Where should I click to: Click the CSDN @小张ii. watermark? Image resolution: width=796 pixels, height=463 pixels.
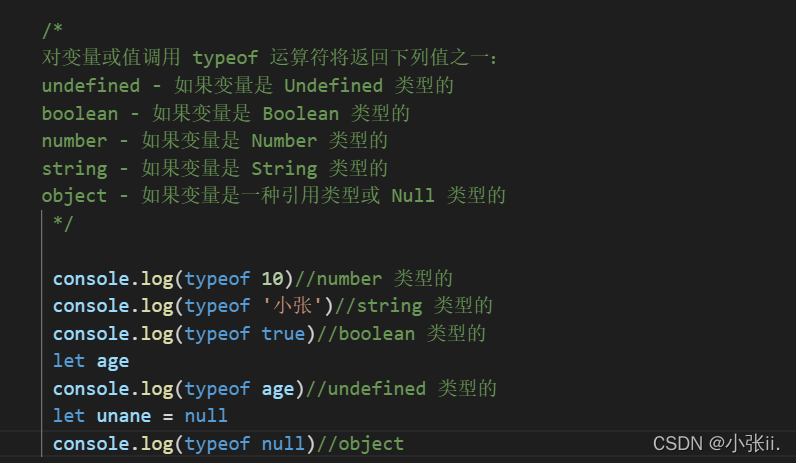point(716,444)
